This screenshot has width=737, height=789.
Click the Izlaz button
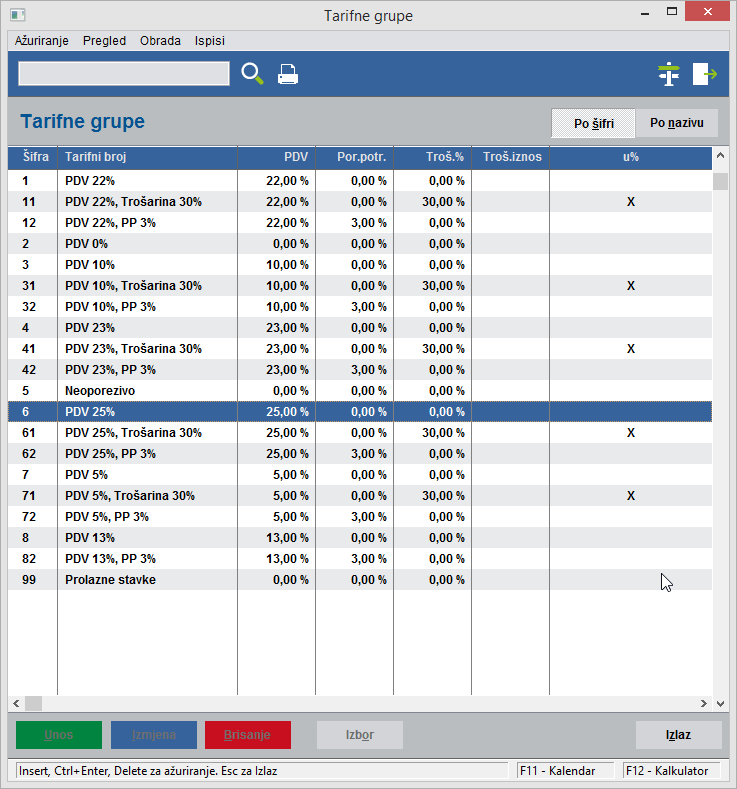coord(678,735)
